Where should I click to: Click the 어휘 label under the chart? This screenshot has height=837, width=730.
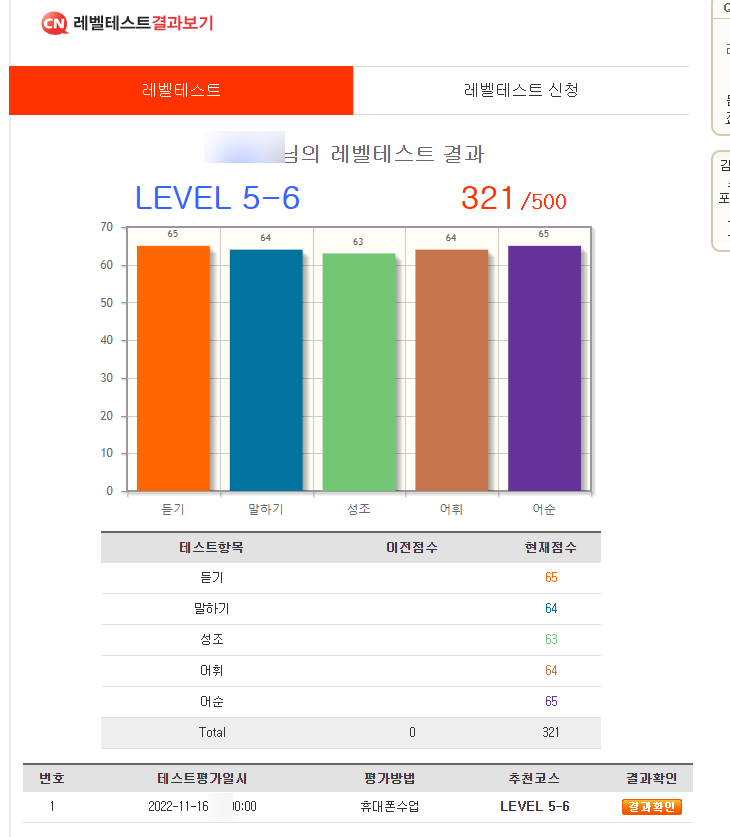(x=451, y=510)
